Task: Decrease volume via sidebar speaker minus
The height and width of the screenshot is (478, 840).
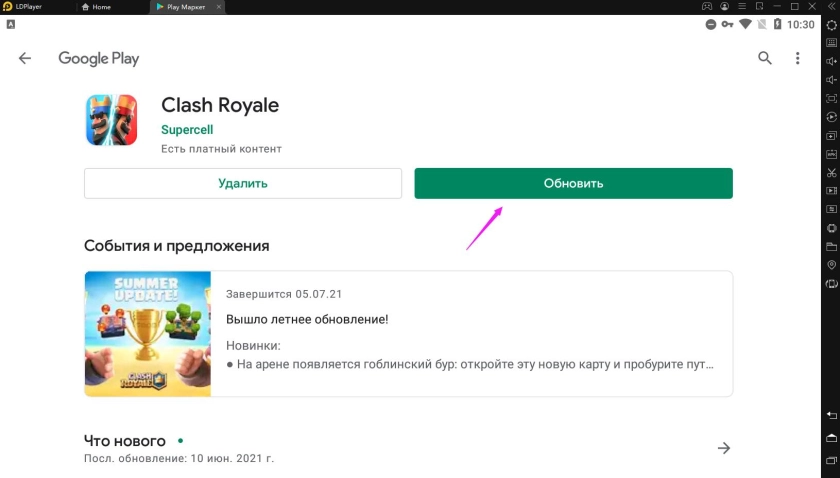Action: 831,80
